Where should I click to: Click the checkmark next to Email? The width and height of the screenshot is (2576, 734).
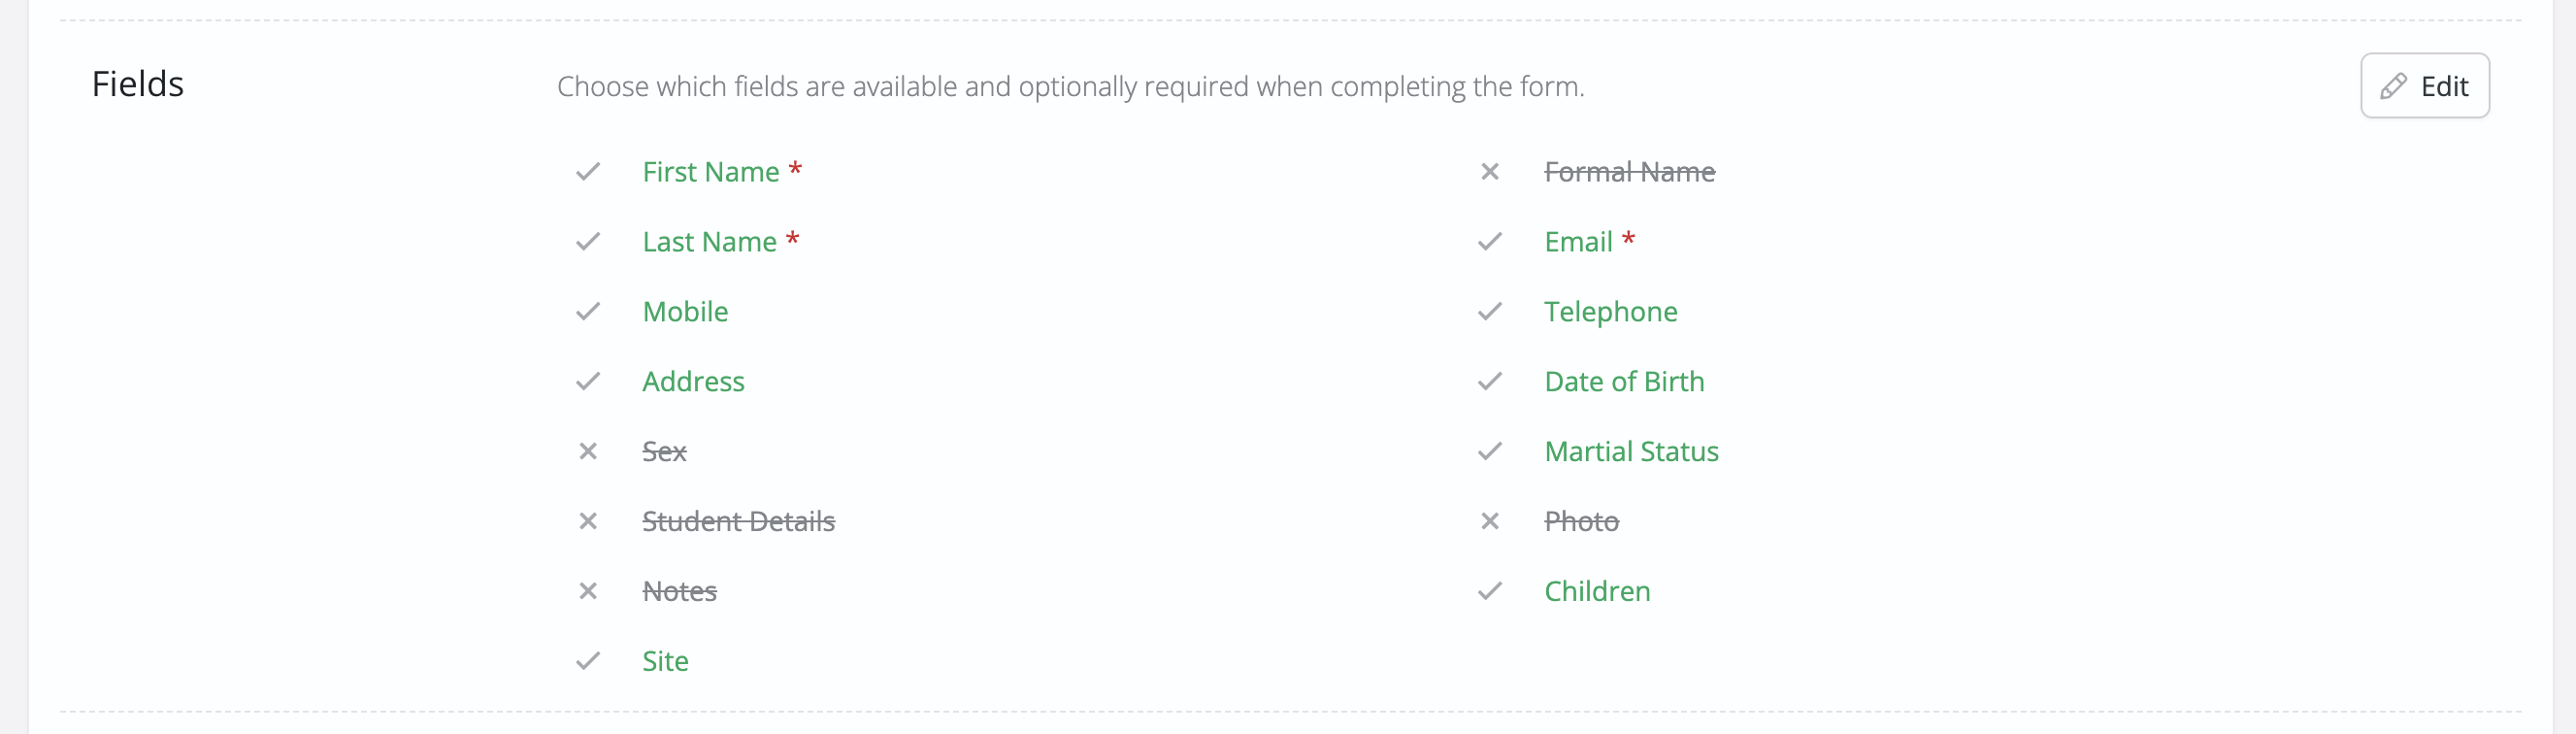click(x=1489, y=242)
